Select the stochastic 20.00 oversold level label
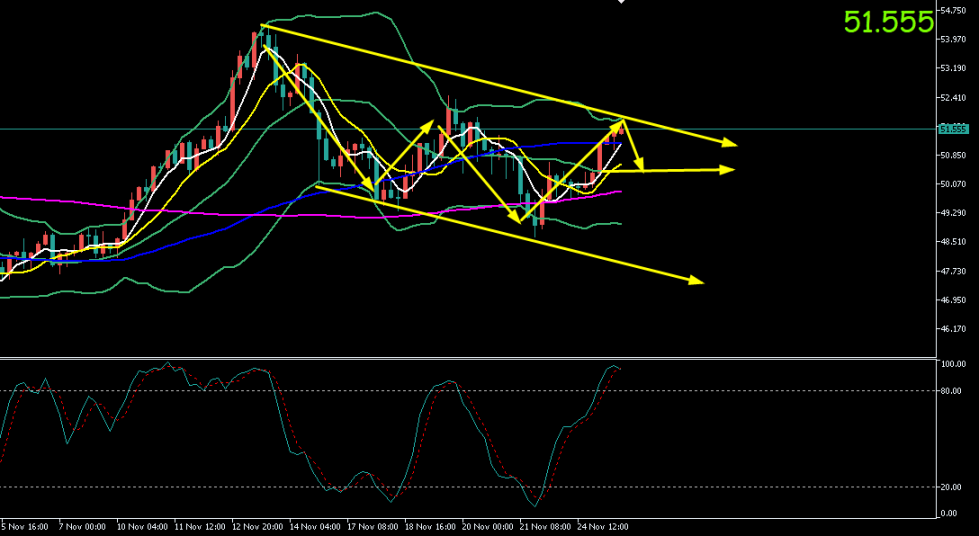979x536 pixels. point(954,487)
